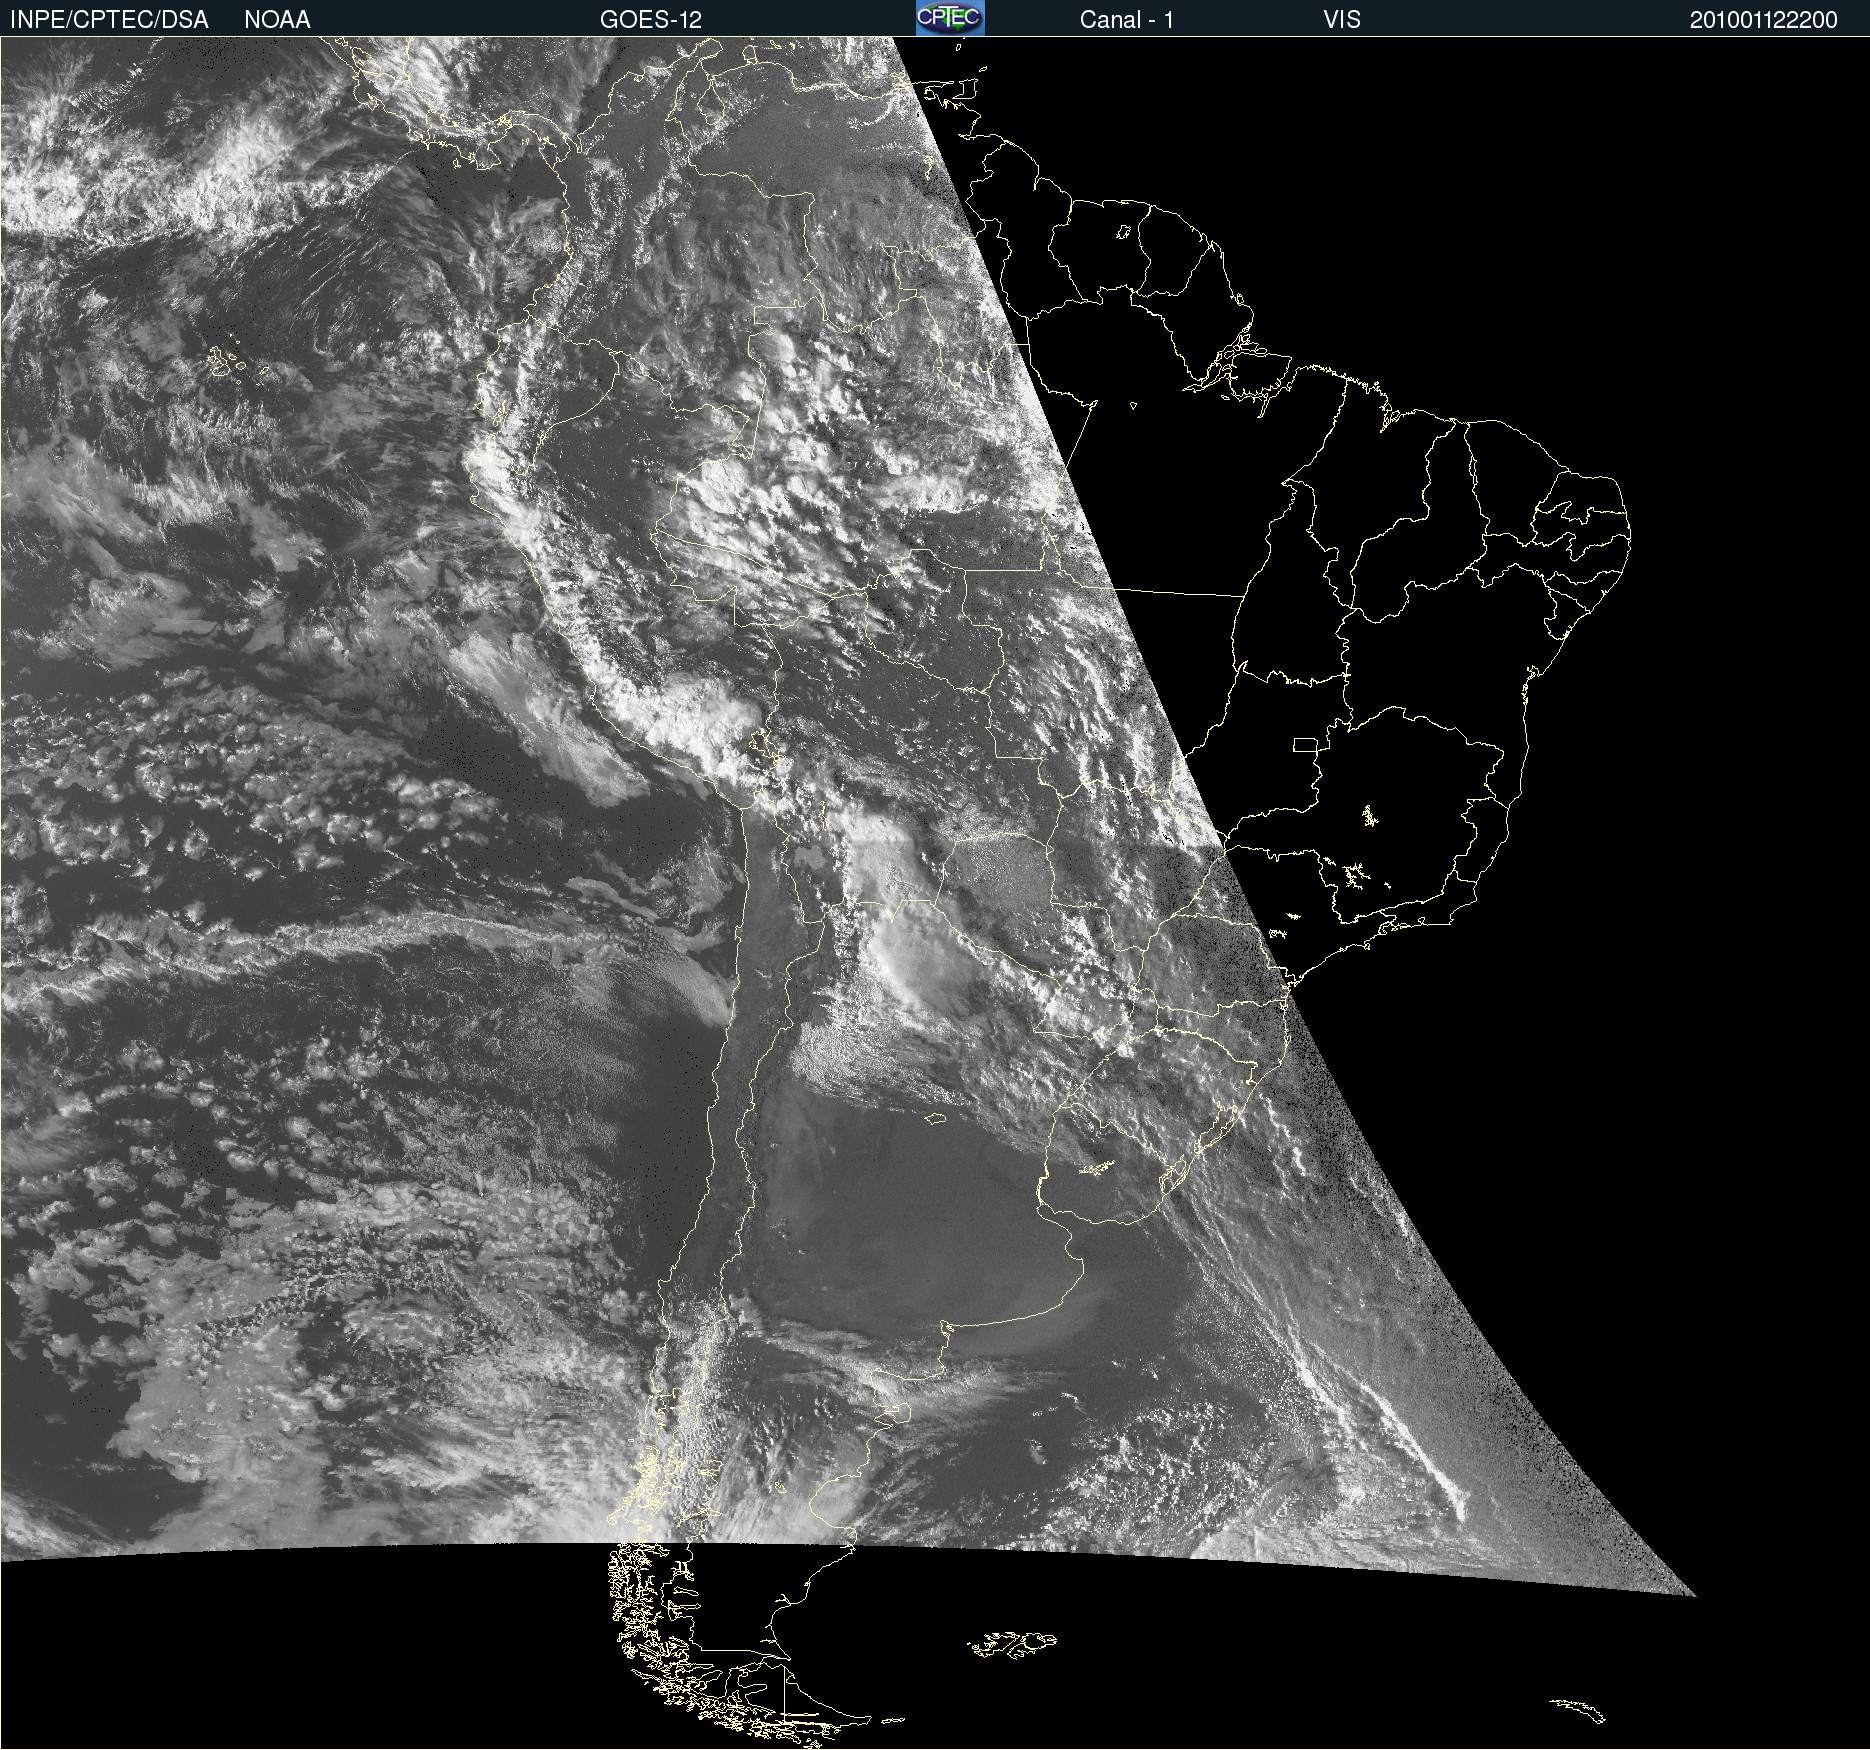Click the CPTEC logo in header
The height and width of the screenshot is (1750, 1870).
[x=950, y=18]
